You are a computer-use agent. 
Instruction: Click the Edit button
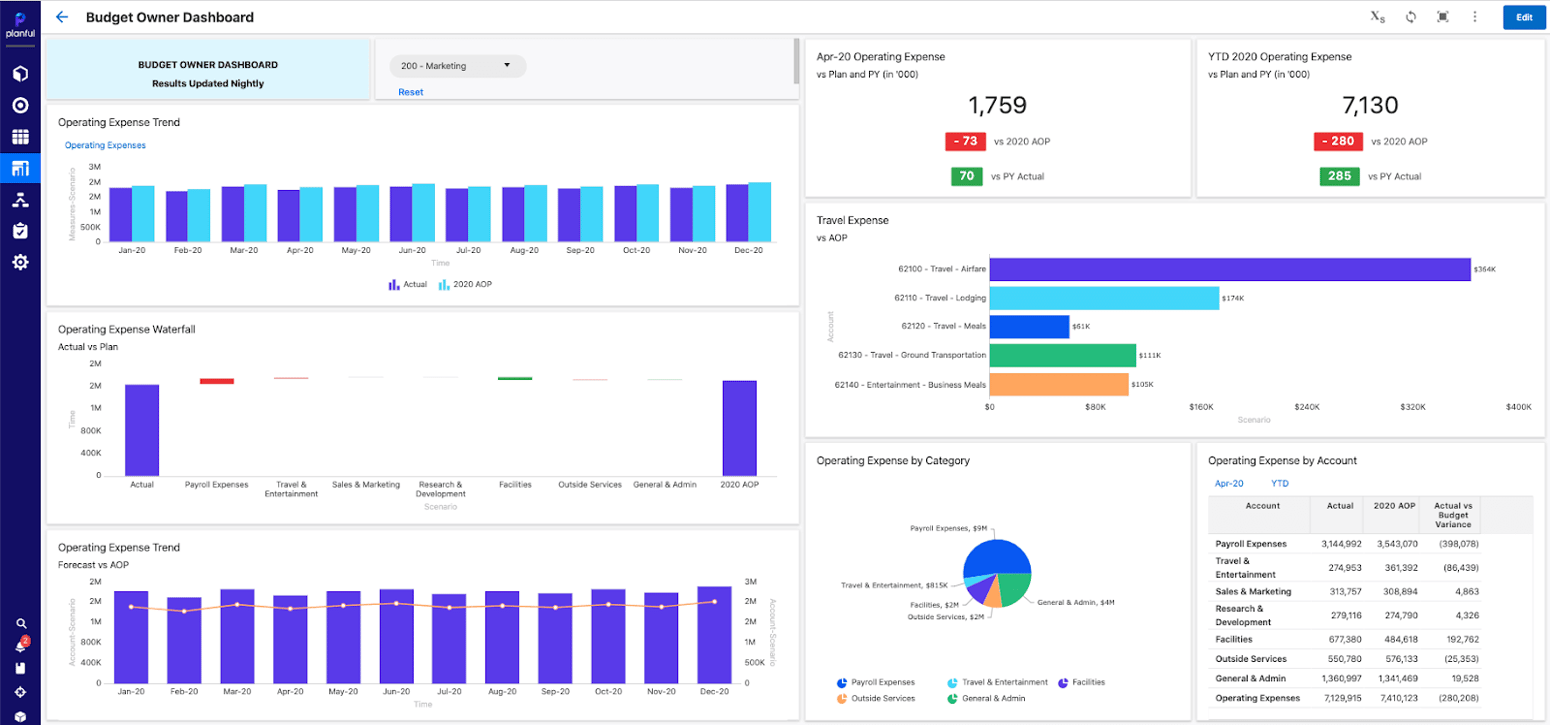1526,17
